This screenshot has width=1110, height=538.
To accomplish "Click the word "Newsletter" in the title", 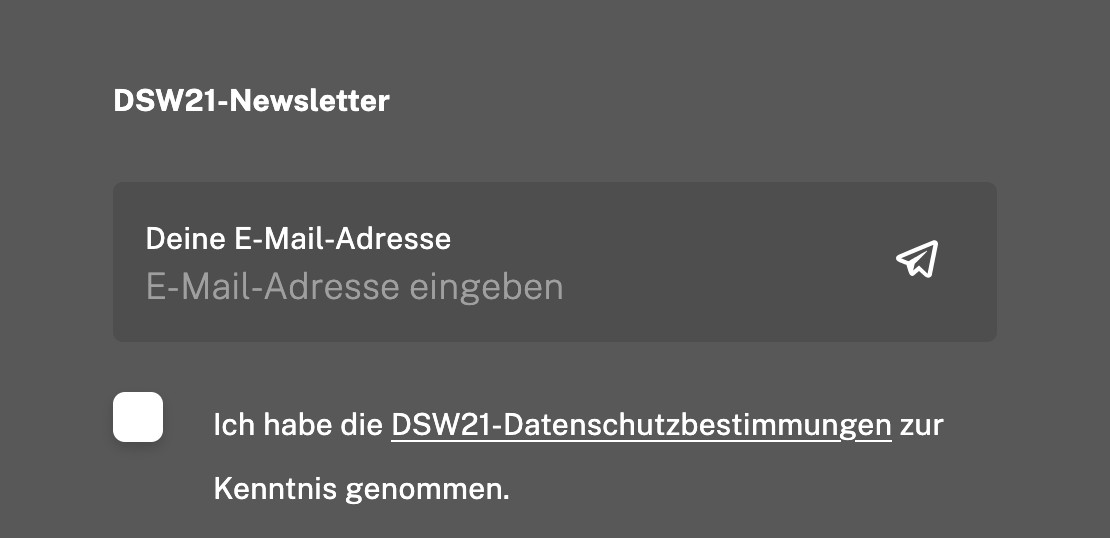I will [x=310, y=100].
